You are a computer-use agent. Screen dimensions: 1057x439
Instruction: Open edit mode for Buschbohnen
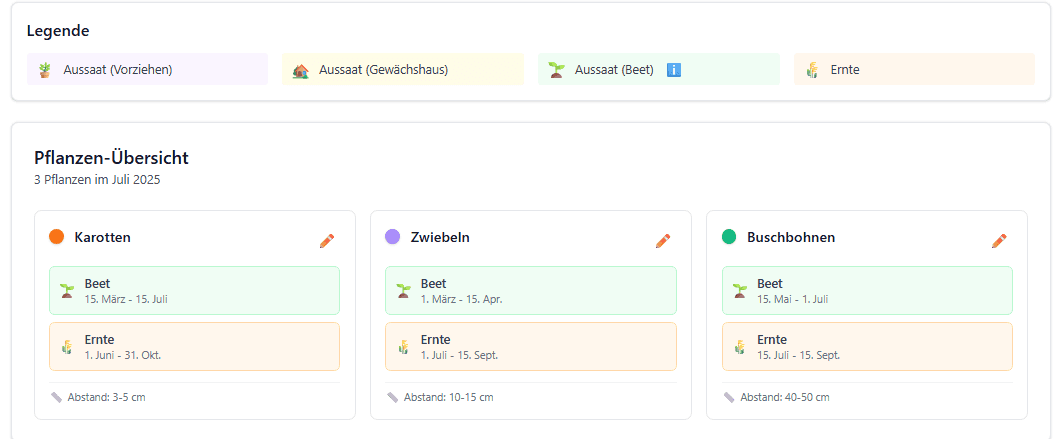pyautogui.click(x=999, y=240)
